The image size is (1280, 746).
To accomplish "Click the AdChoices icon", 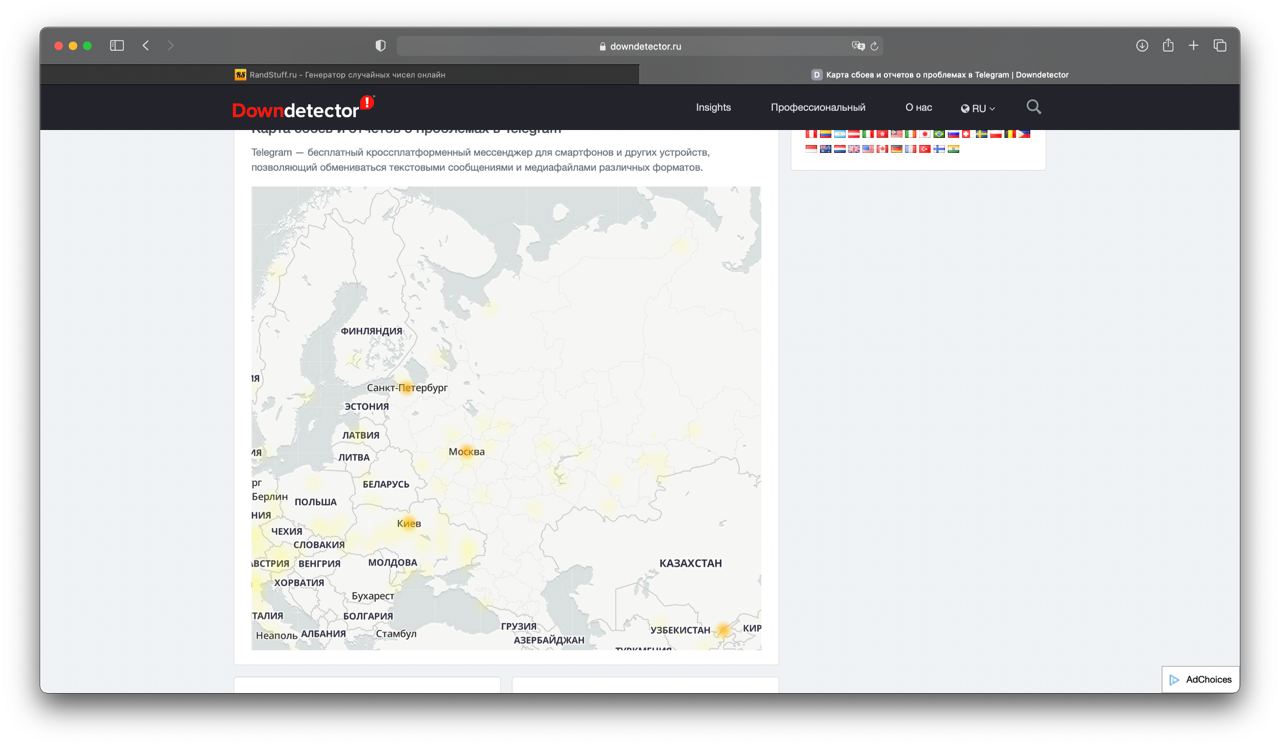I will (1174, 680).
